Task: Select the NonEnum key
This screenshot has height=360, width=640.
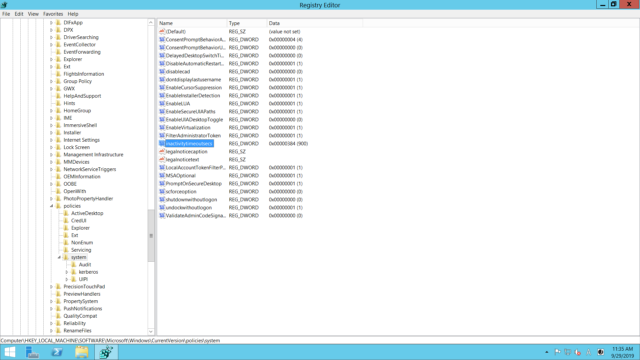Action: click(82, 242)
